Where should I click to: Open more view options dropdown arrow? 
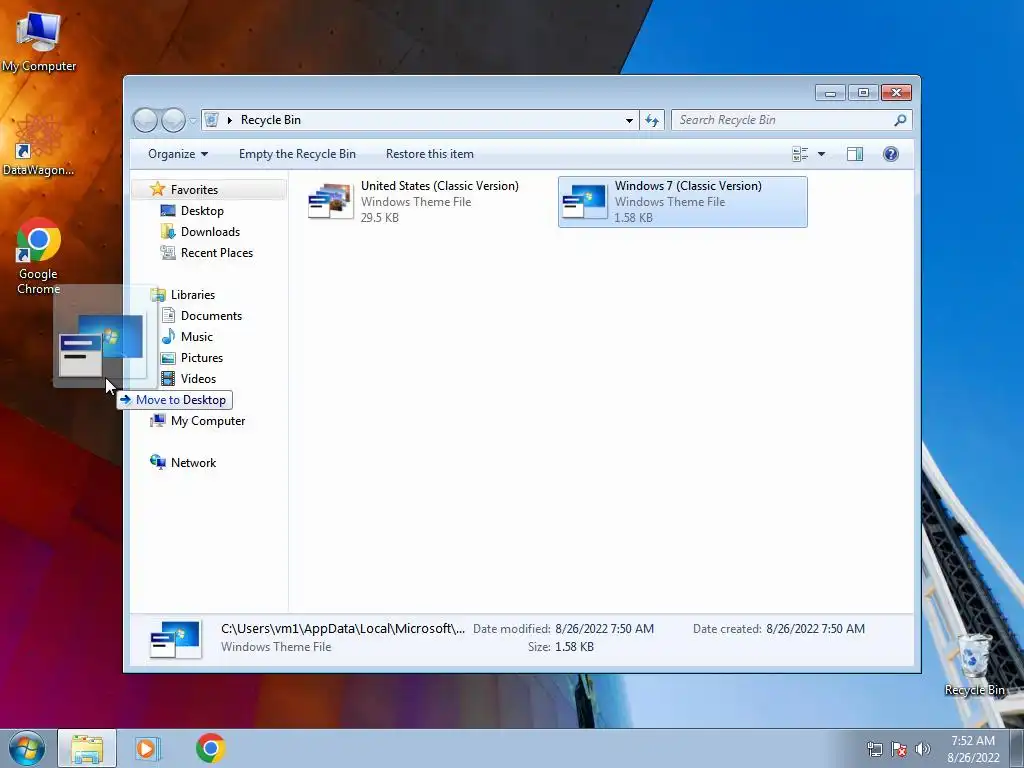coord(822,154)
